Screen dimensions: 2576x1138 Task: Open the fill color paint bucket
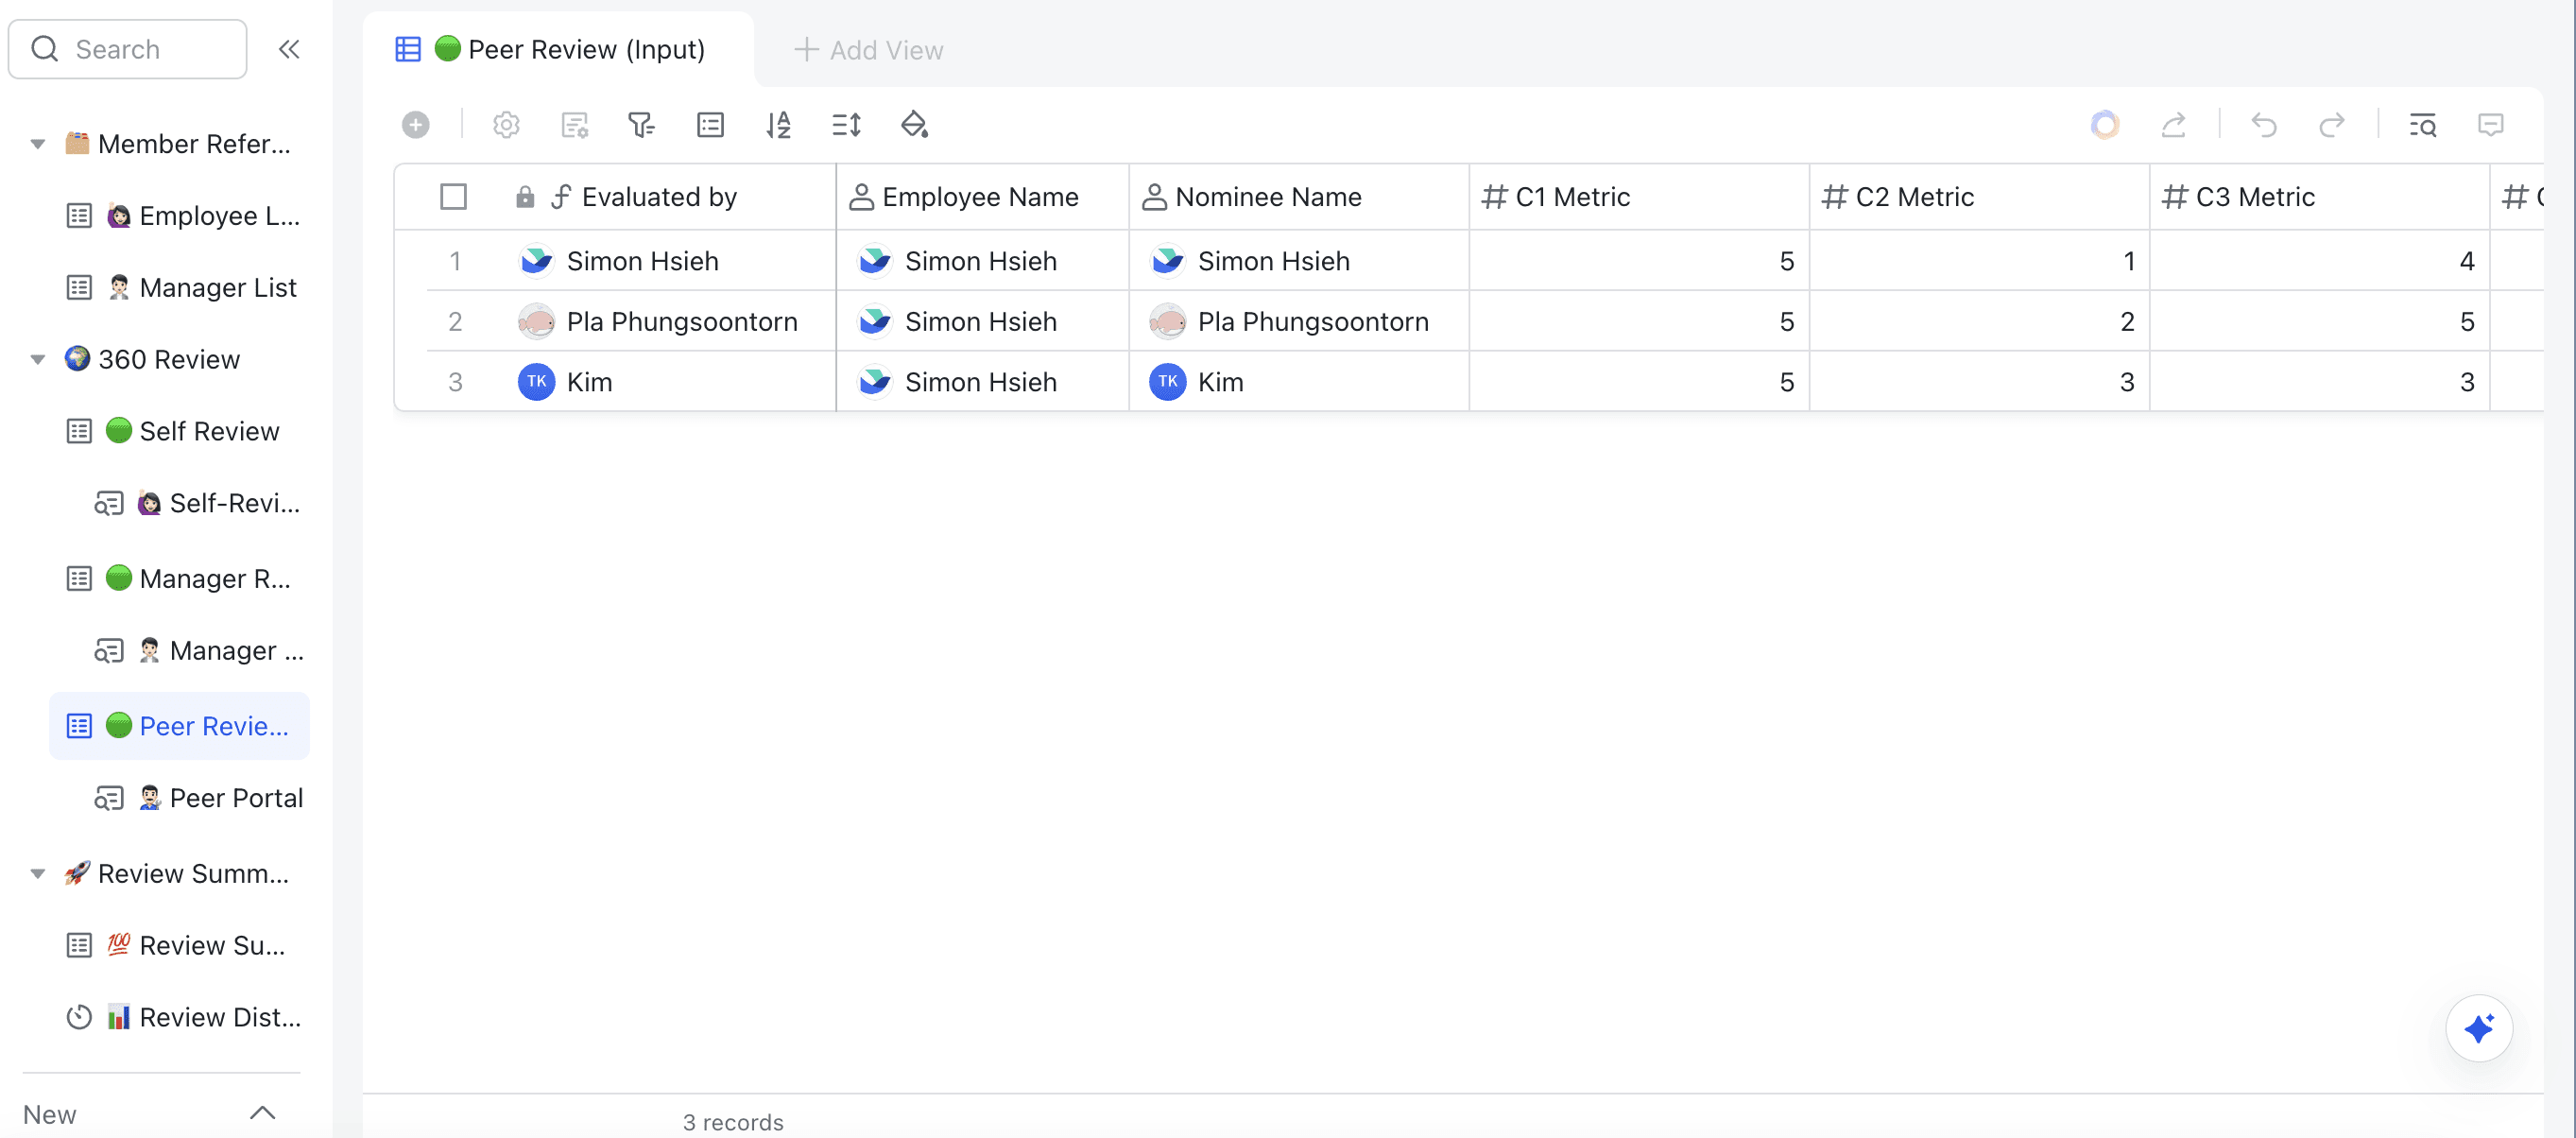[914, 125]
